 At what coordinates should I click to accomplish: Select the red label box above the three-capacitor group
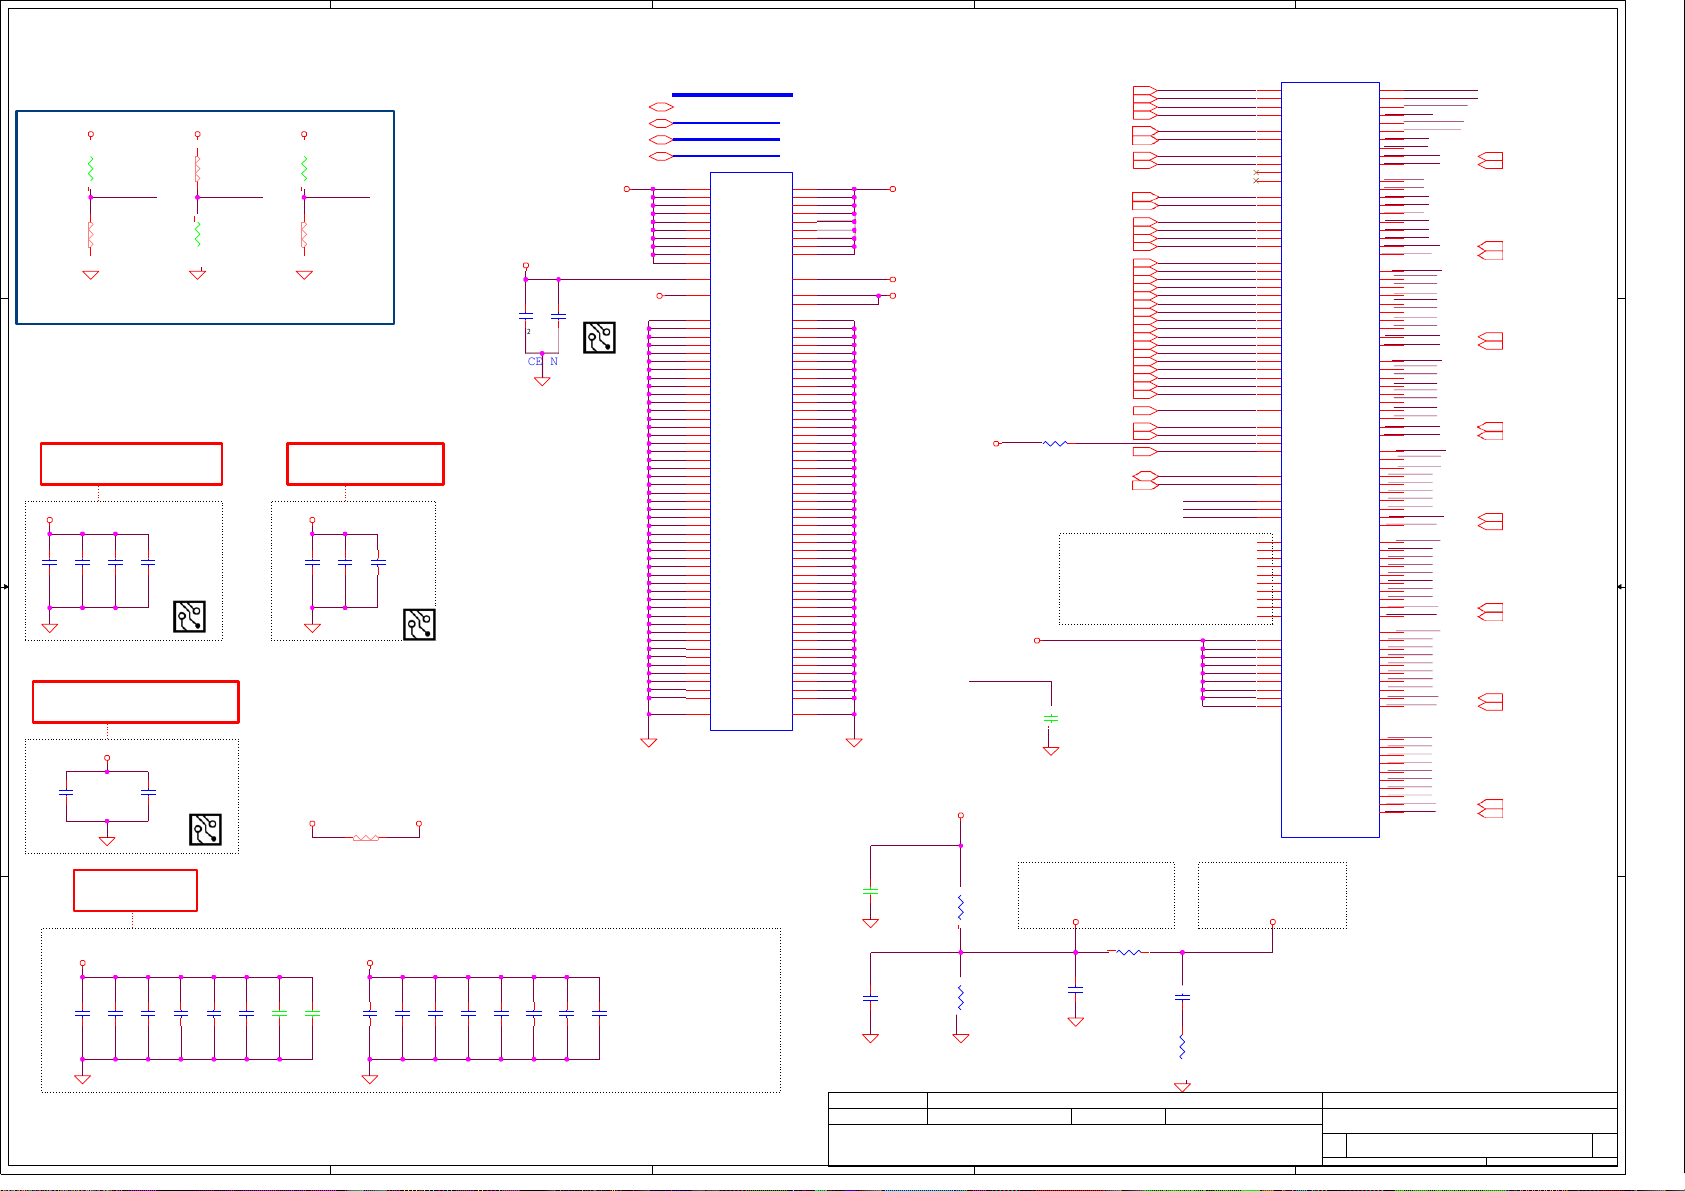pos(365,464)
